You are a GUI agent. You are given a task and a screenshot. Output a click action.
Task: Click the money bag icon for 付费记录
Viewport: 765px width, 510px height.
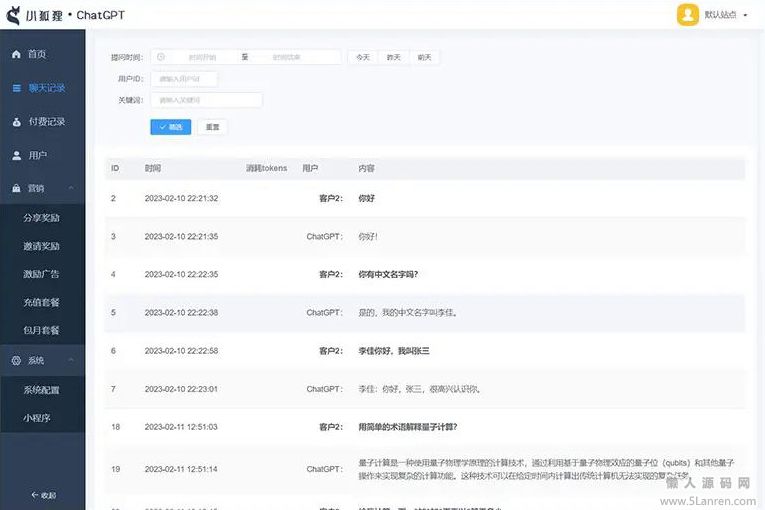click(16, 122)
